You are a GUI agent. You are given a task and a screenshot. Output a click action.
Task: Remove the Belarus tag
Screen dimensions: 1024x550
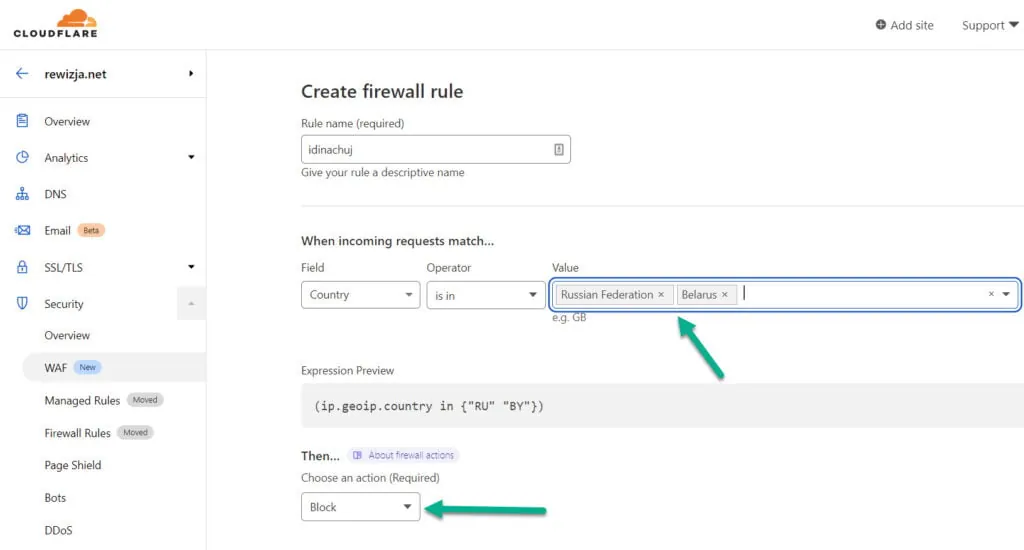point(724,295)
